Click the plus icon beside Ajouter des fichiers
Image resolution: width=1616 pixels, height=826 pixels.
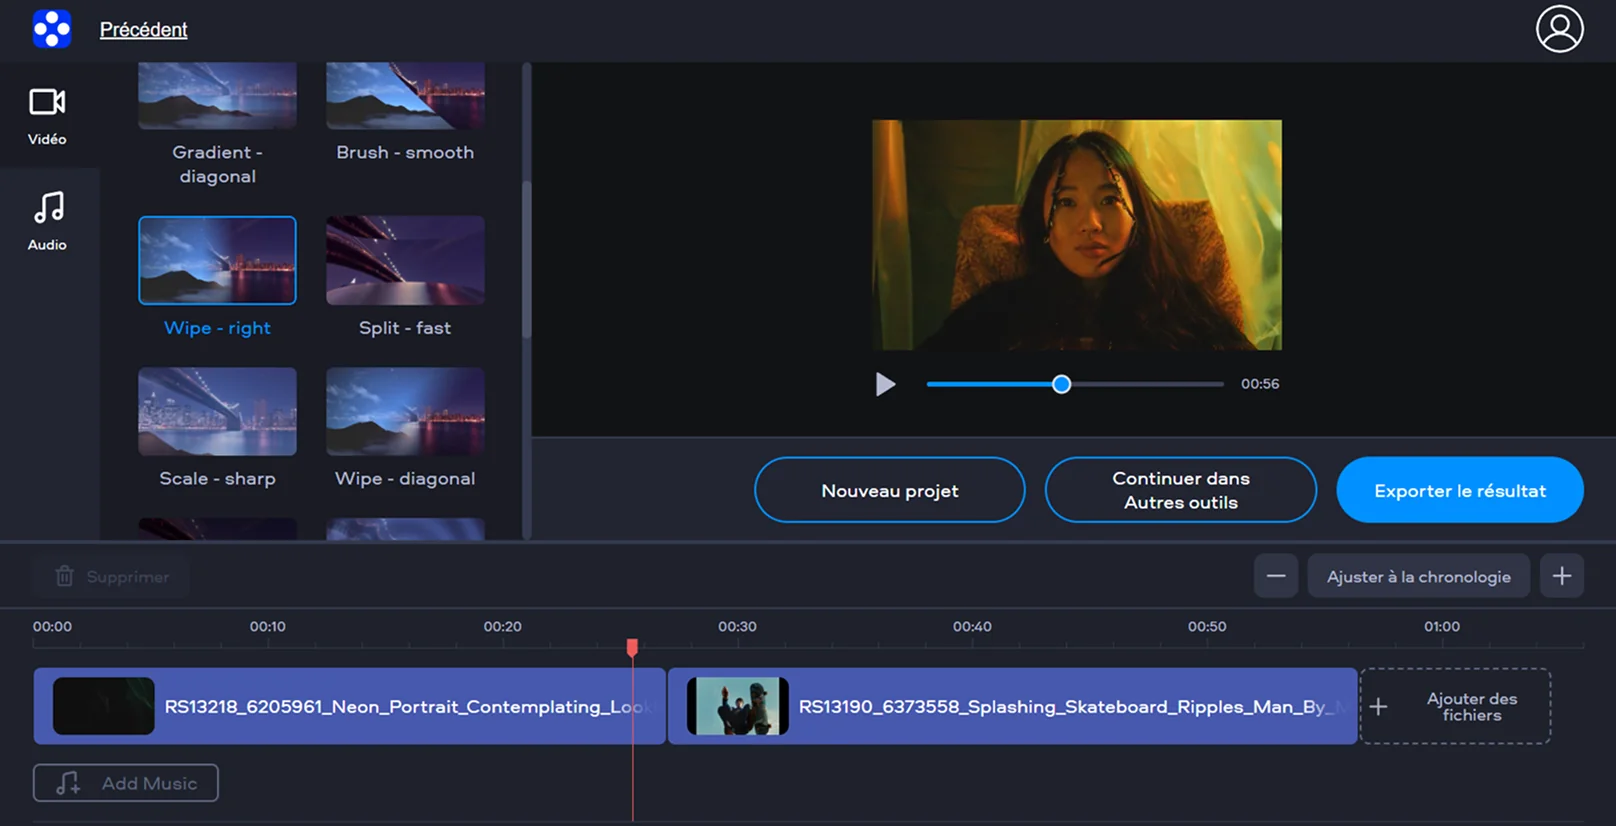[1378, 707]
